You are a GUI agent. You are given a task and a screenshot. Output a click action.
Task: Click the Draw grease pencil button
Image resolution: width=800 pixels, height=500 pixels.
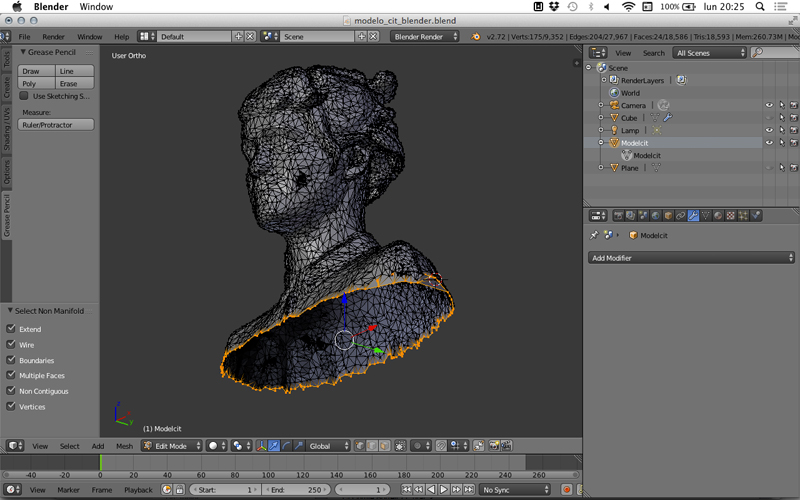(x=36, y=71)
